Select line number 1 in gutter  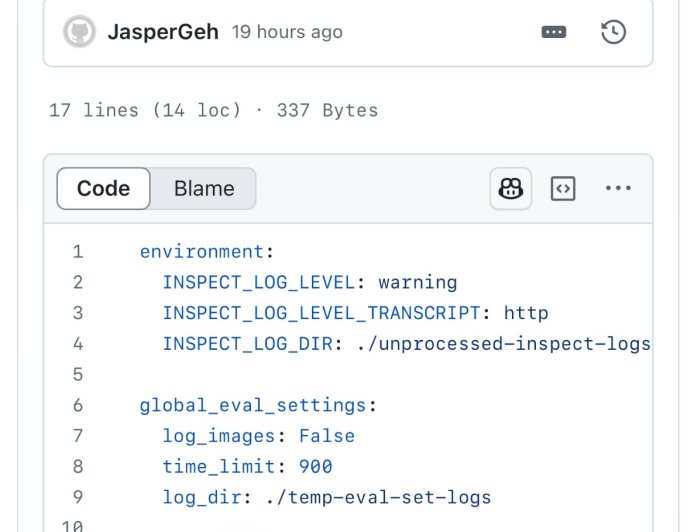78,252
